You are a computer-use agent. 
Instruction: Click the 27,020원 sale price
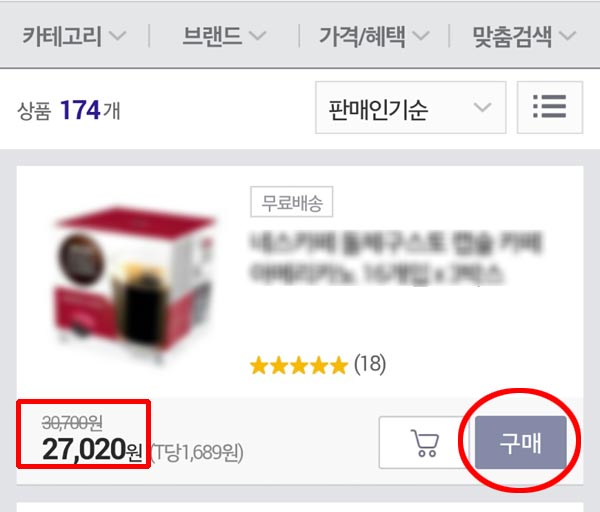click(x=92, y=449)
